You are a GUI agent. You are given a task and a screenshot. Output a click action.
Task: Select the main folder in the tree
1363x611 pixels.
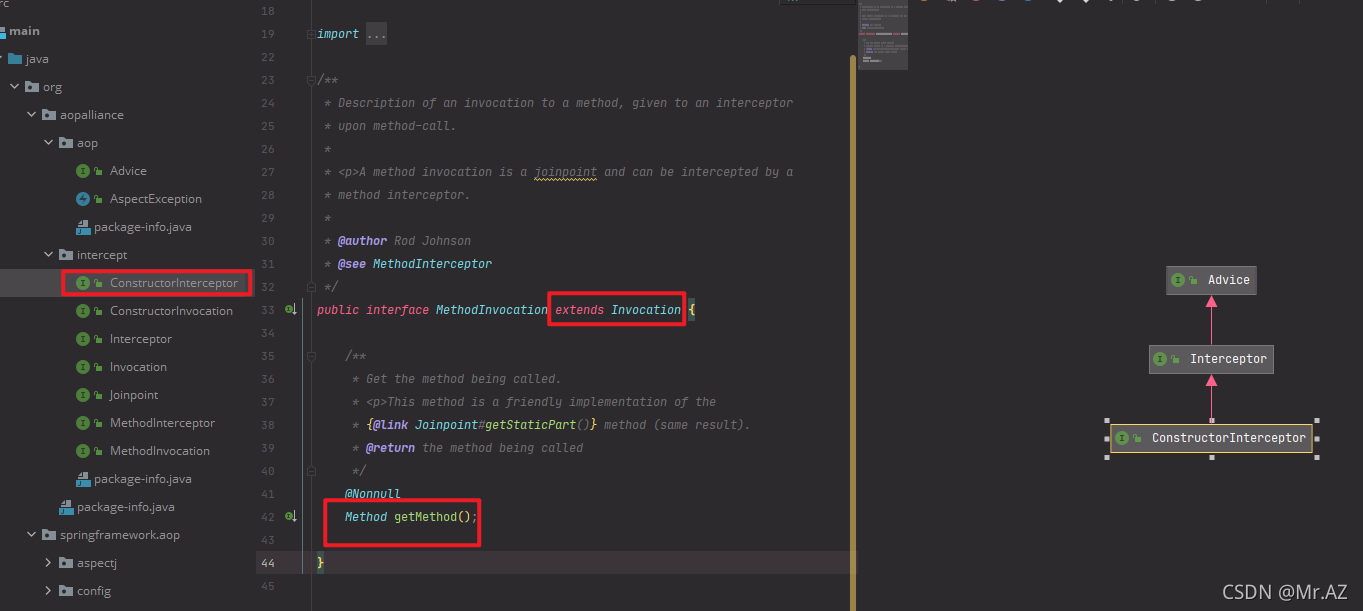24,31
